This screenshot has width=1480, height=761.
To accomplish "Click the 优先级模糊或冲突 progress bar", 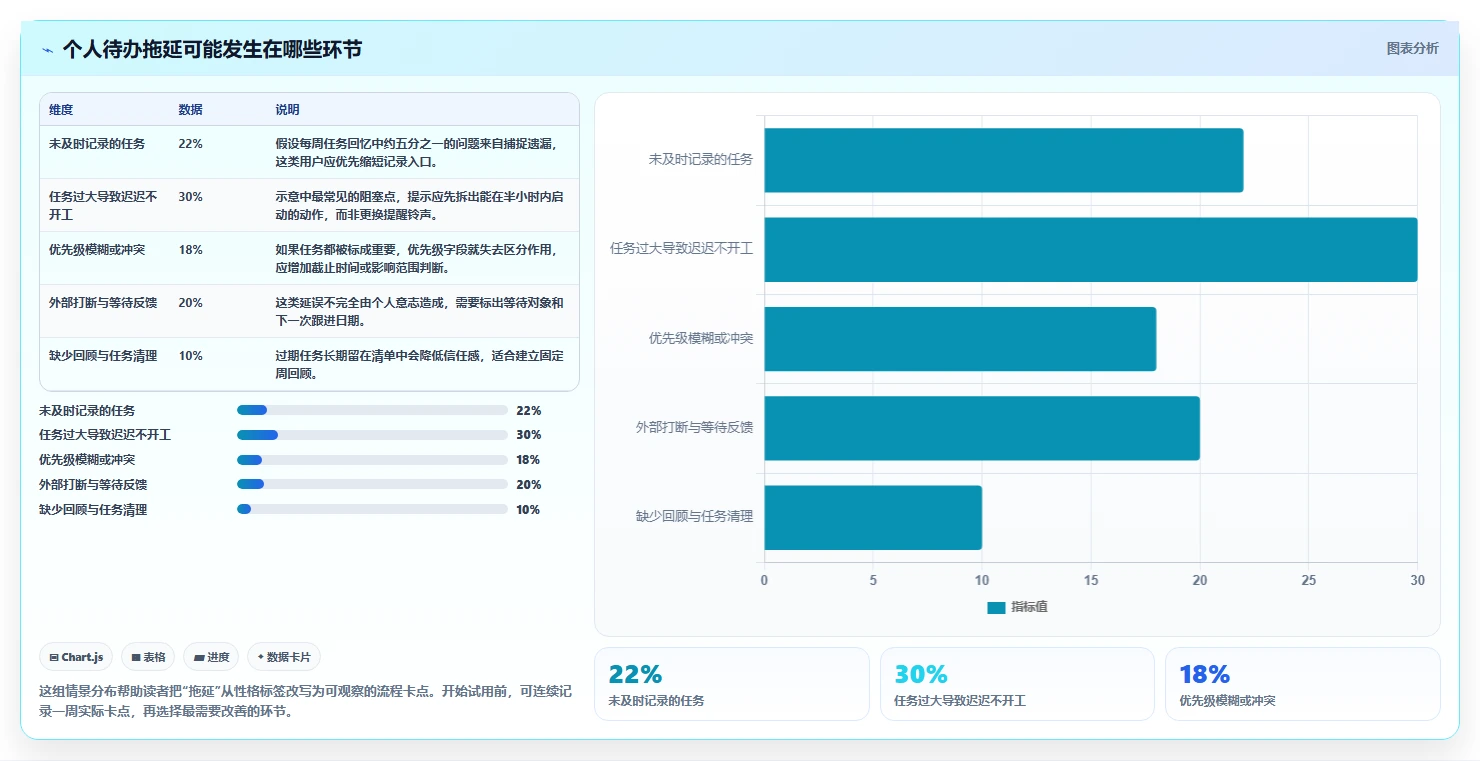I will [372, 460].
